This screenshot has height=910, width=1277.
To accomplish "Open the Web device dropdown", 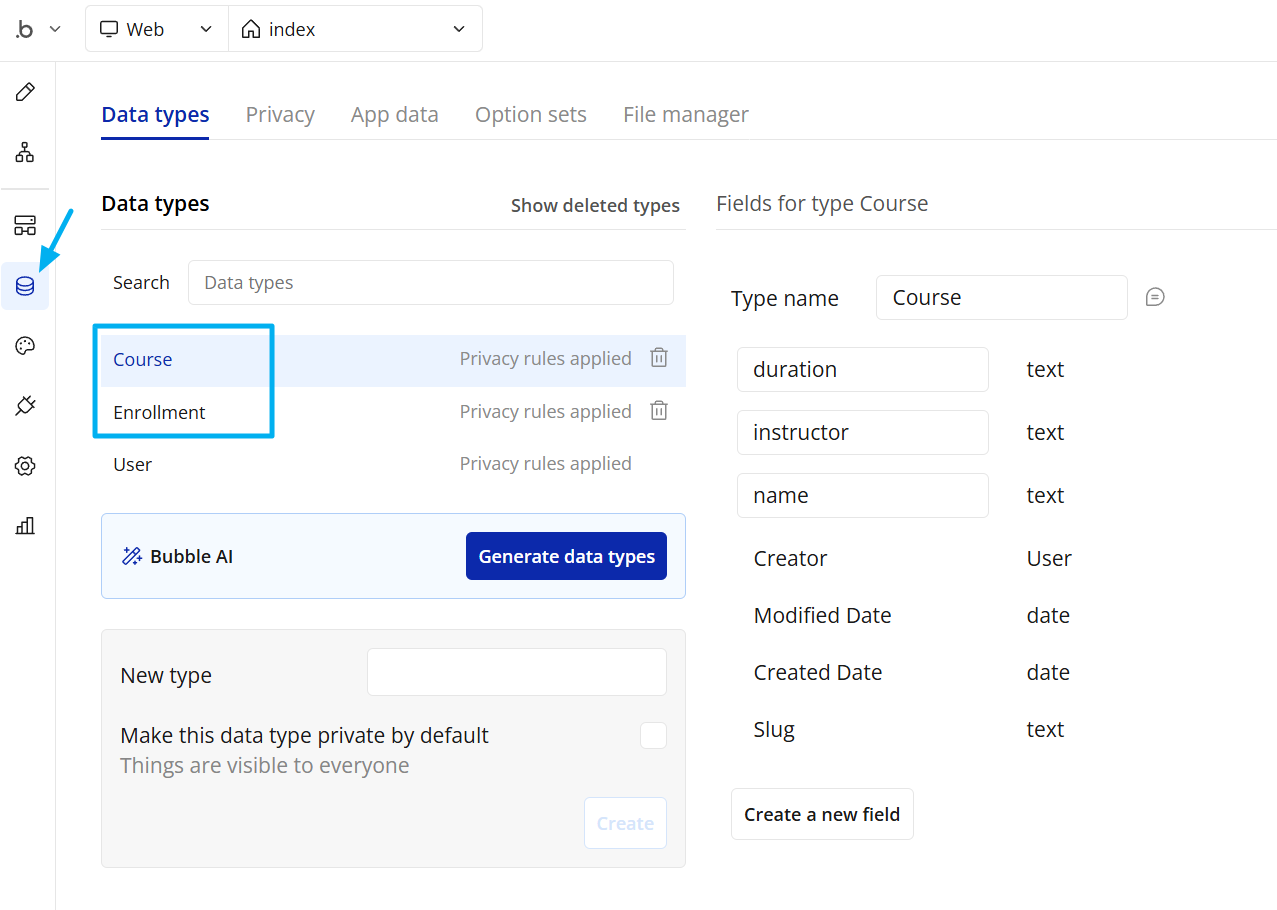I will coord(155,28).
